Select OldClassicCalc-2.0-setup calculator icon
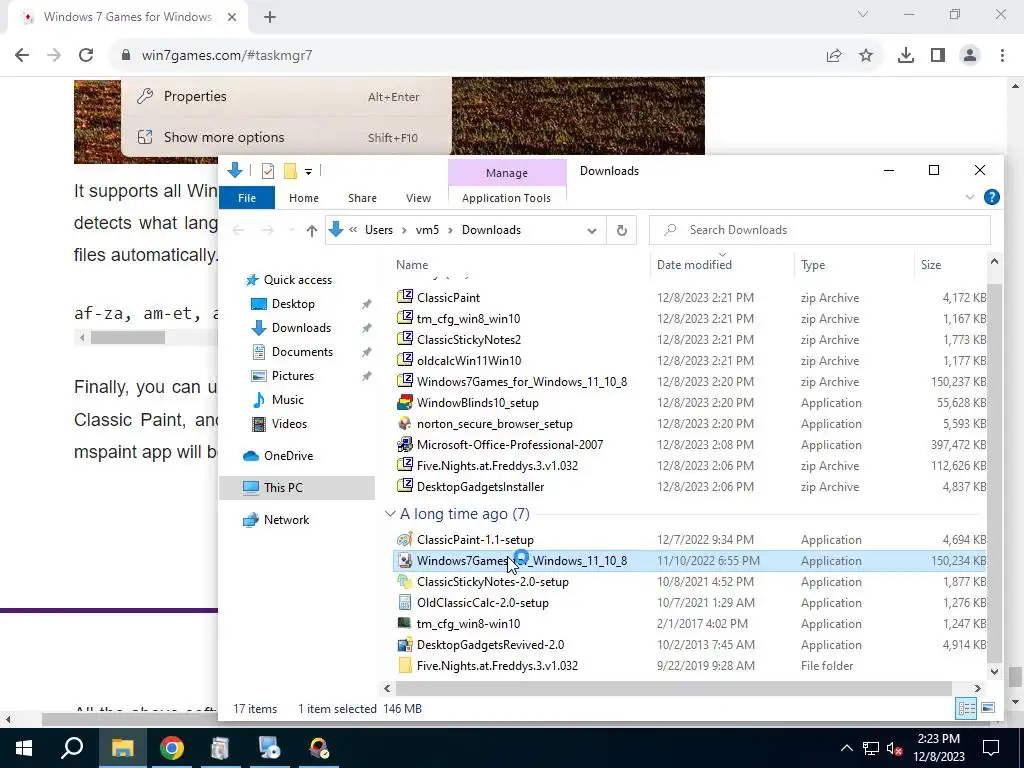Screen dimensions: 1024x768 [405, 602]
